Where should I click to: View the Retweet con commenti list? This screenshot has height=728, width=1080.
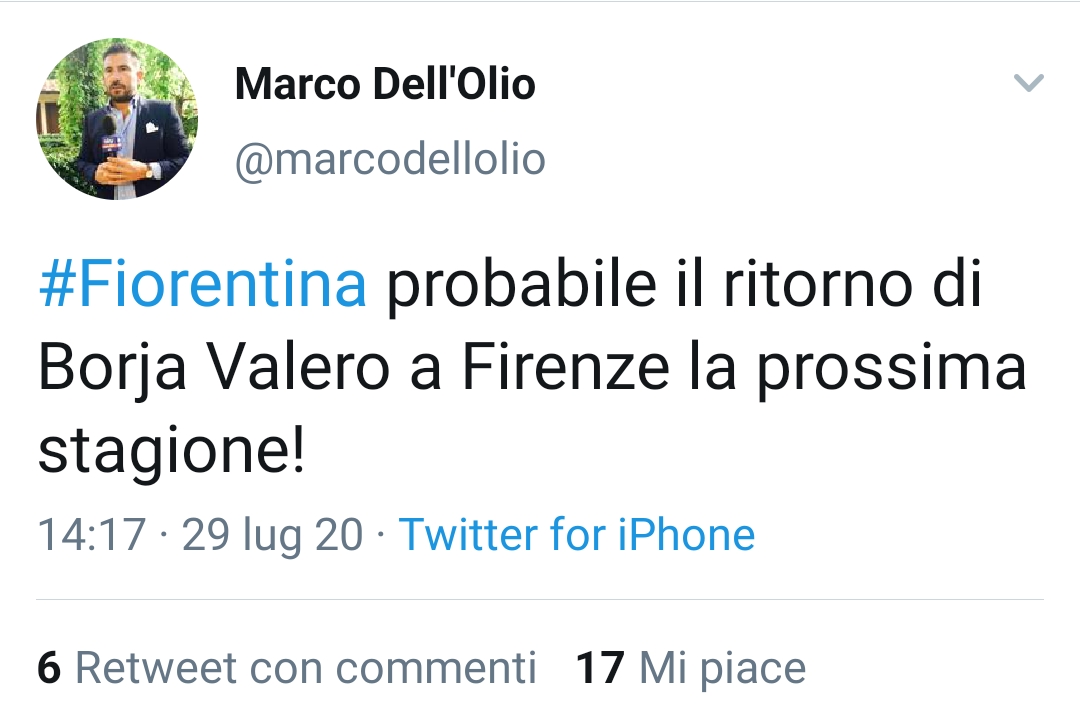287,667
